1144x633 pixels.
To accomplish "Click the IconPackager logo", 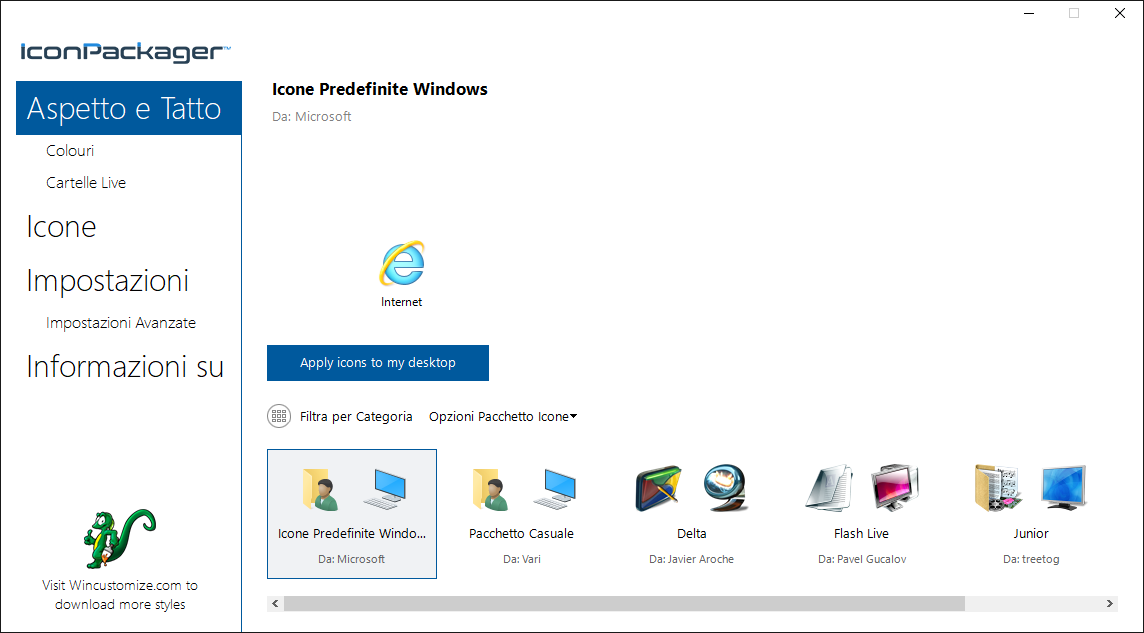I will [x=125, y=52].
